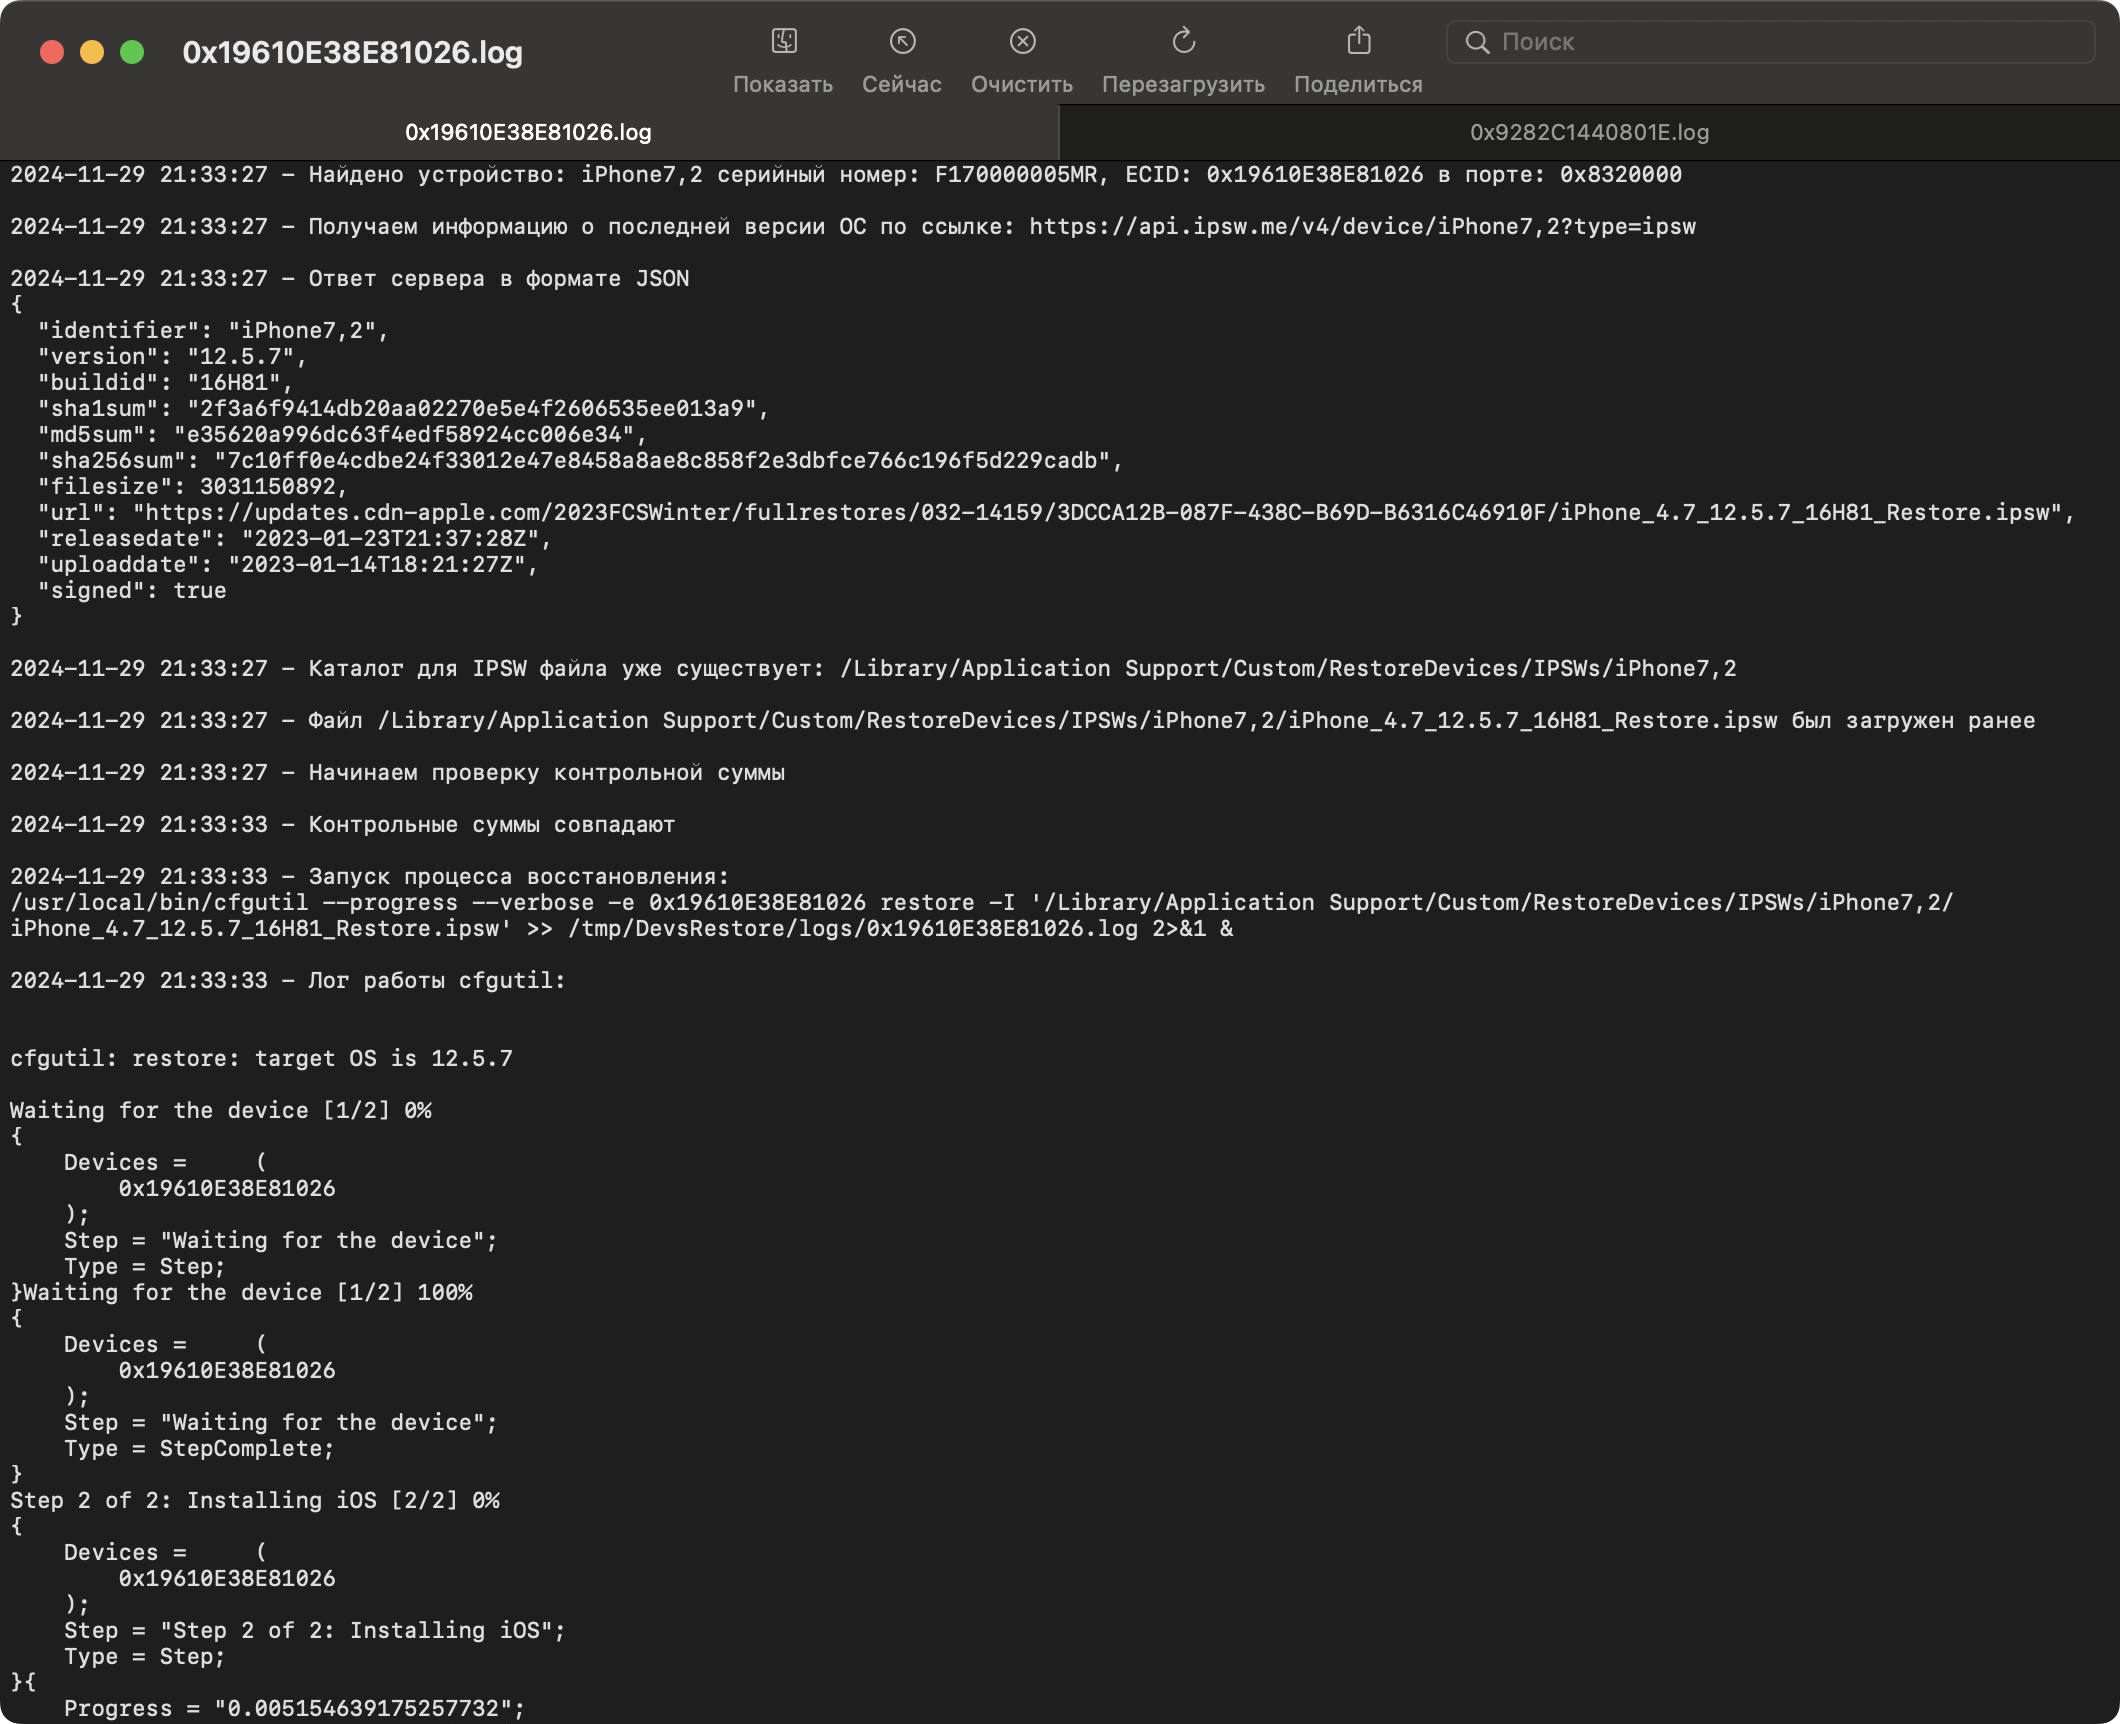Click the "sha256sum" JSON line
The height and width of the screenshot is (1724, 2120).
[x=580, y=461]
